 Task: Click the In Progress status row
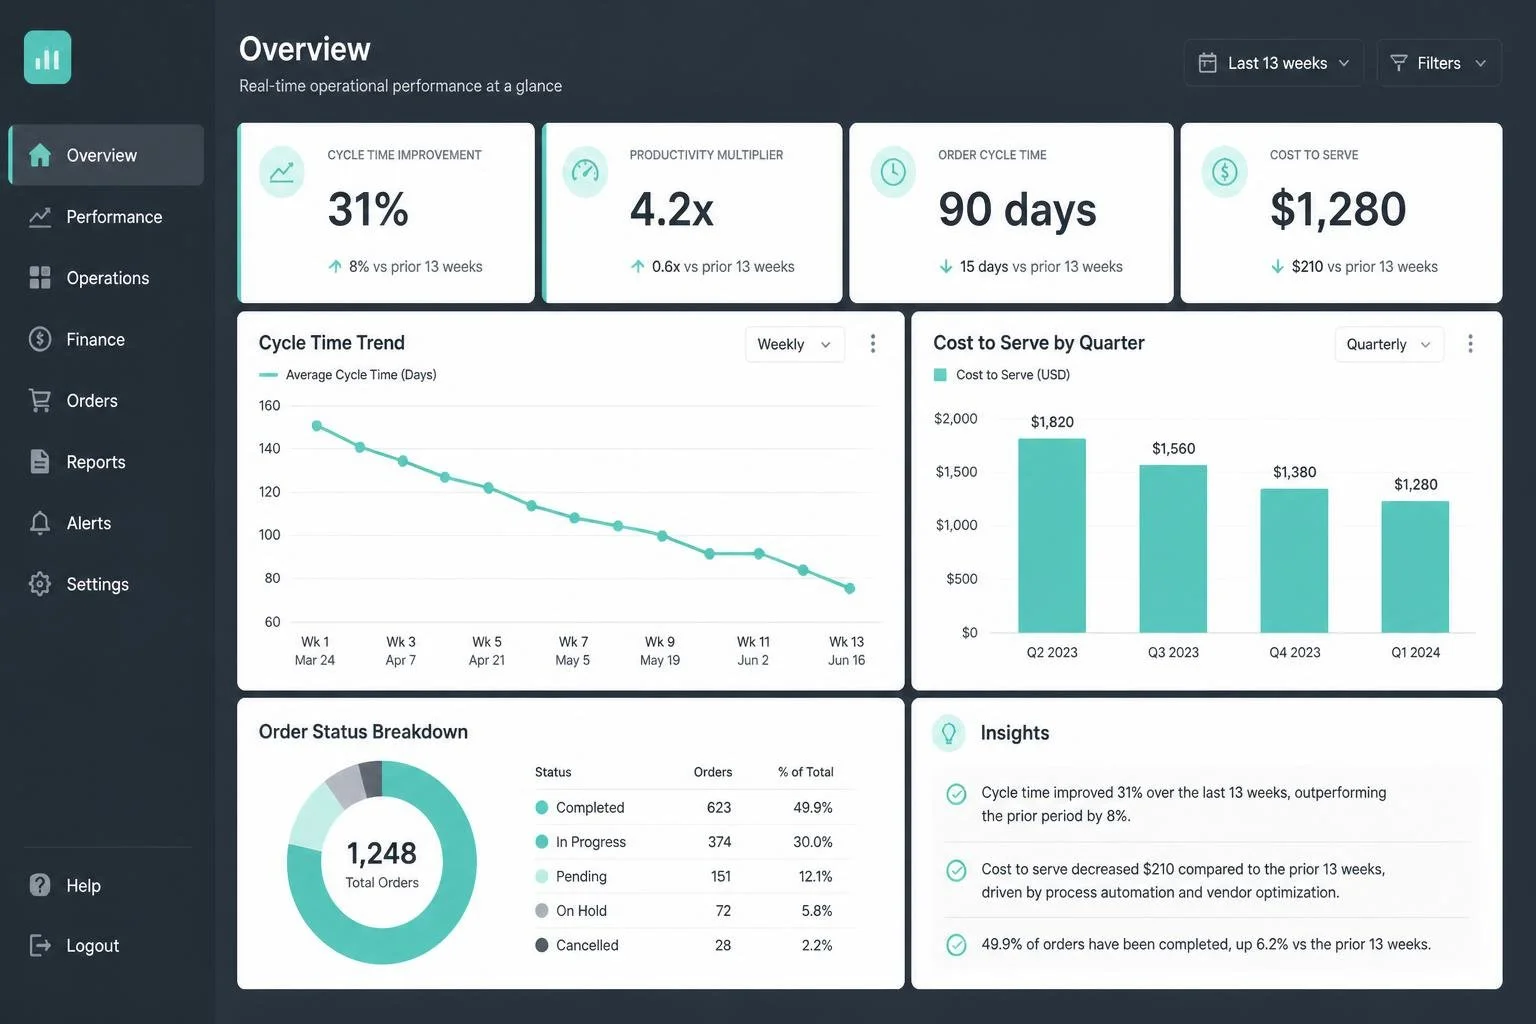pos(693,842)
